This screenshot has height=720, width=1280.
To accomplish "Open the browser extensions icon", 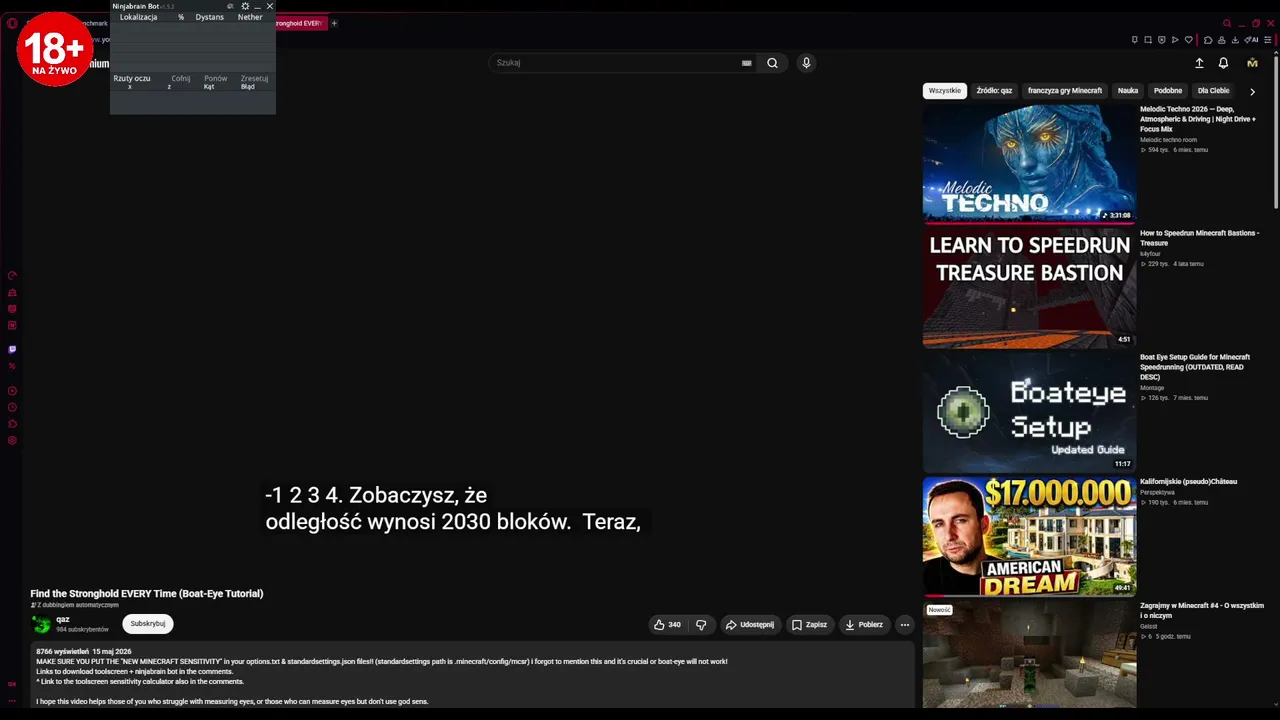I will tap(1208, 40).
